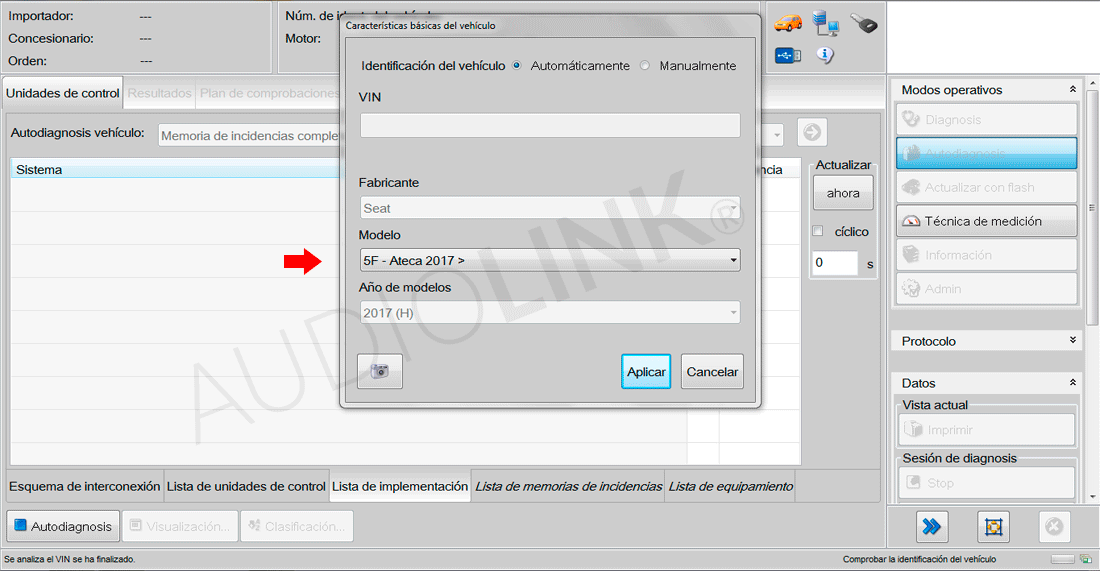1100x571 pixels.
Task: Click the car key icon
Action: (864, 23)
